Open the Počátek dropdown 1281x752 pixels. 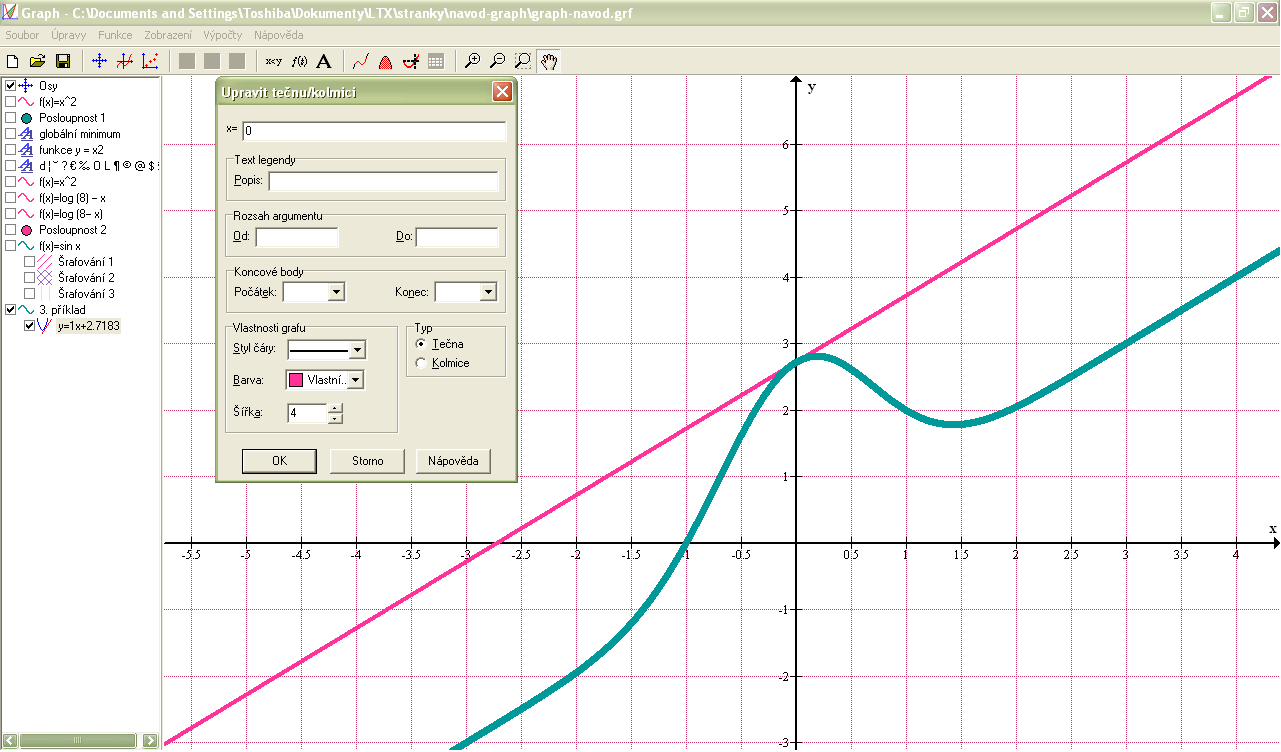[x=337, y=292]
